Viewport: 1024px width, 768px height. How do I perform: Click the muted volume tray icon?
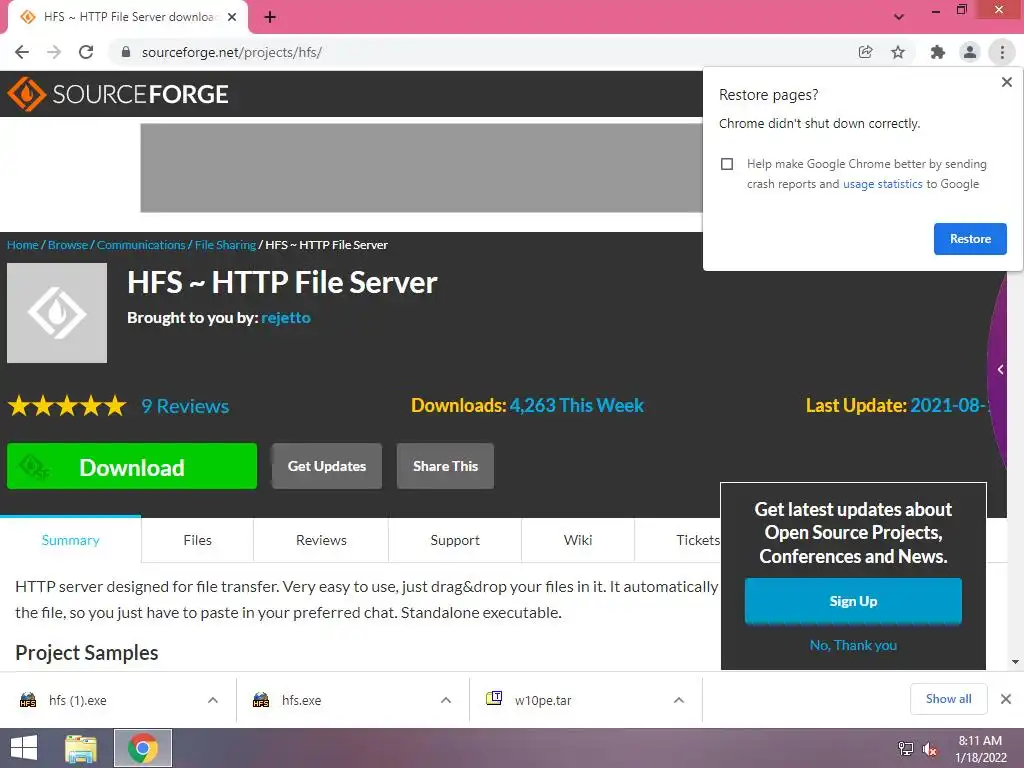(930, 748)
